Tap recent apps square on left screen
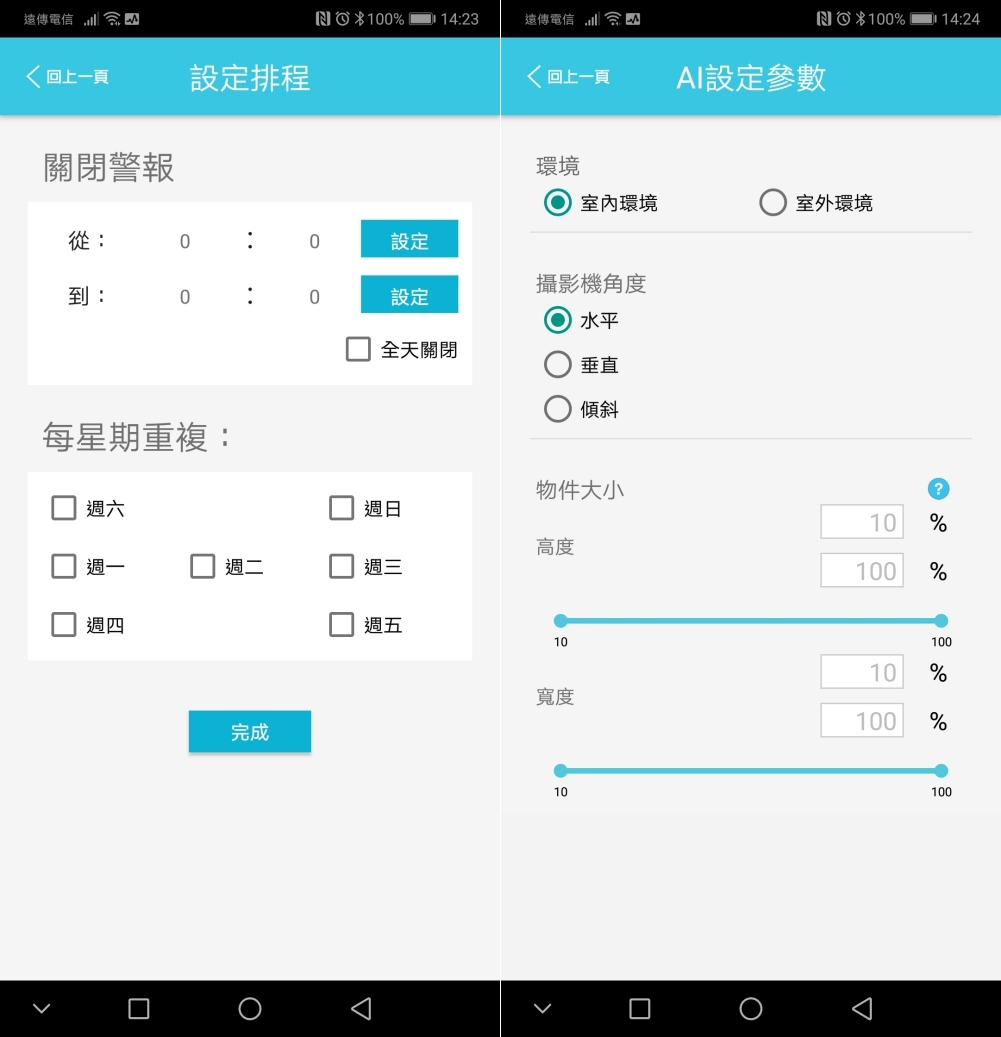Viewport: 1001px width, 1037px height. 139,1009
